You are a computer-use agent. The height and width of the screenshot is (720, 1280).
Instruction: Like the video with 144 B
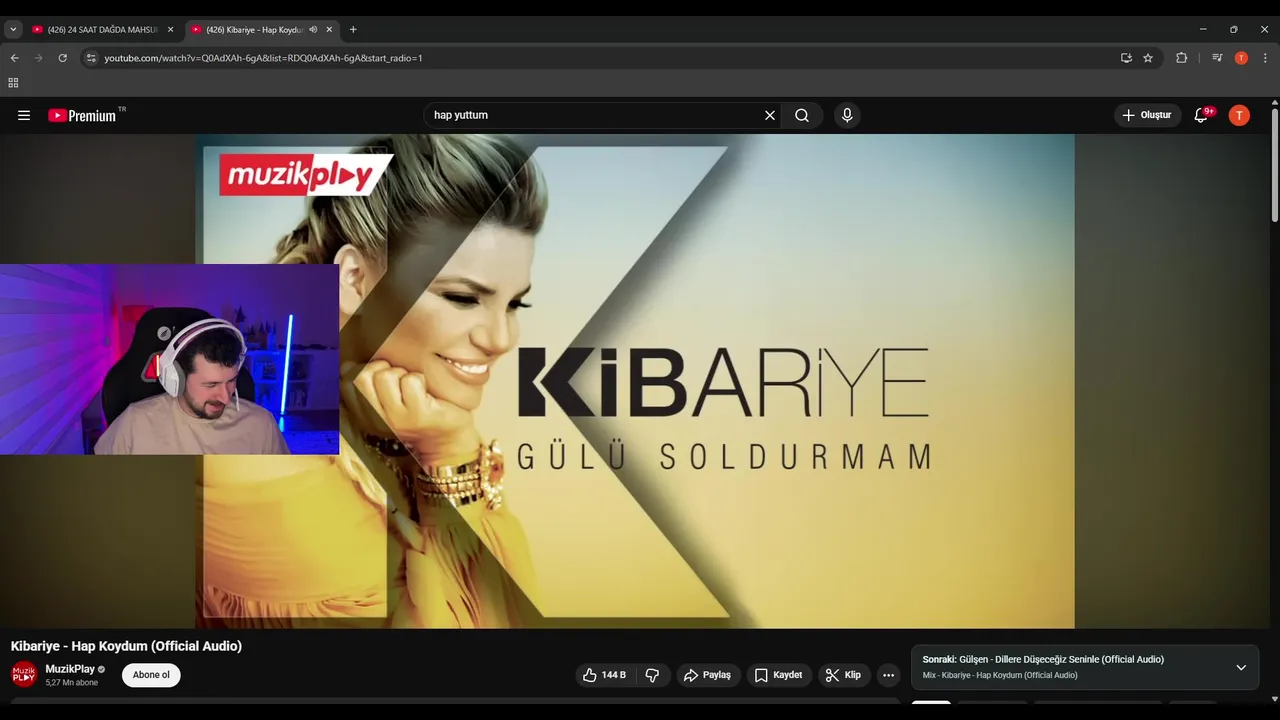(604, 675)
